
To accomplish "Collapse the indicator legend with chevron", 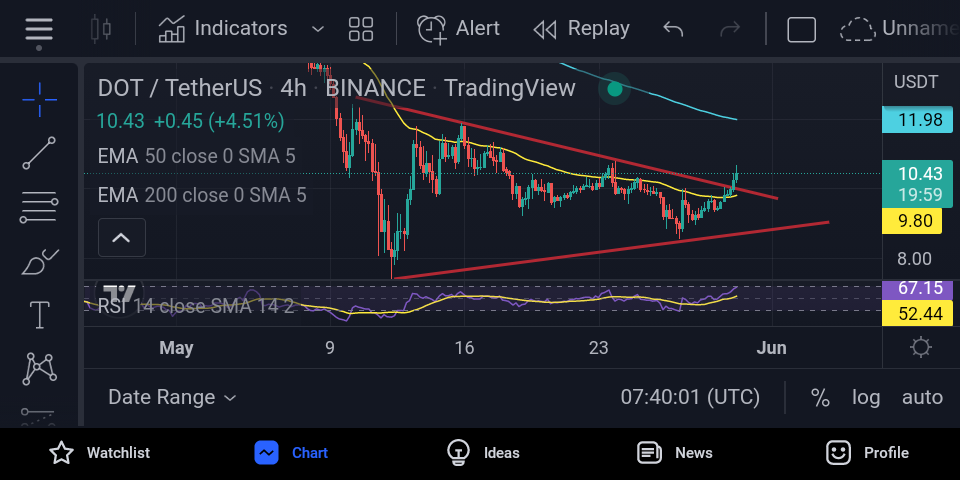I will click(x=122, y=238).
